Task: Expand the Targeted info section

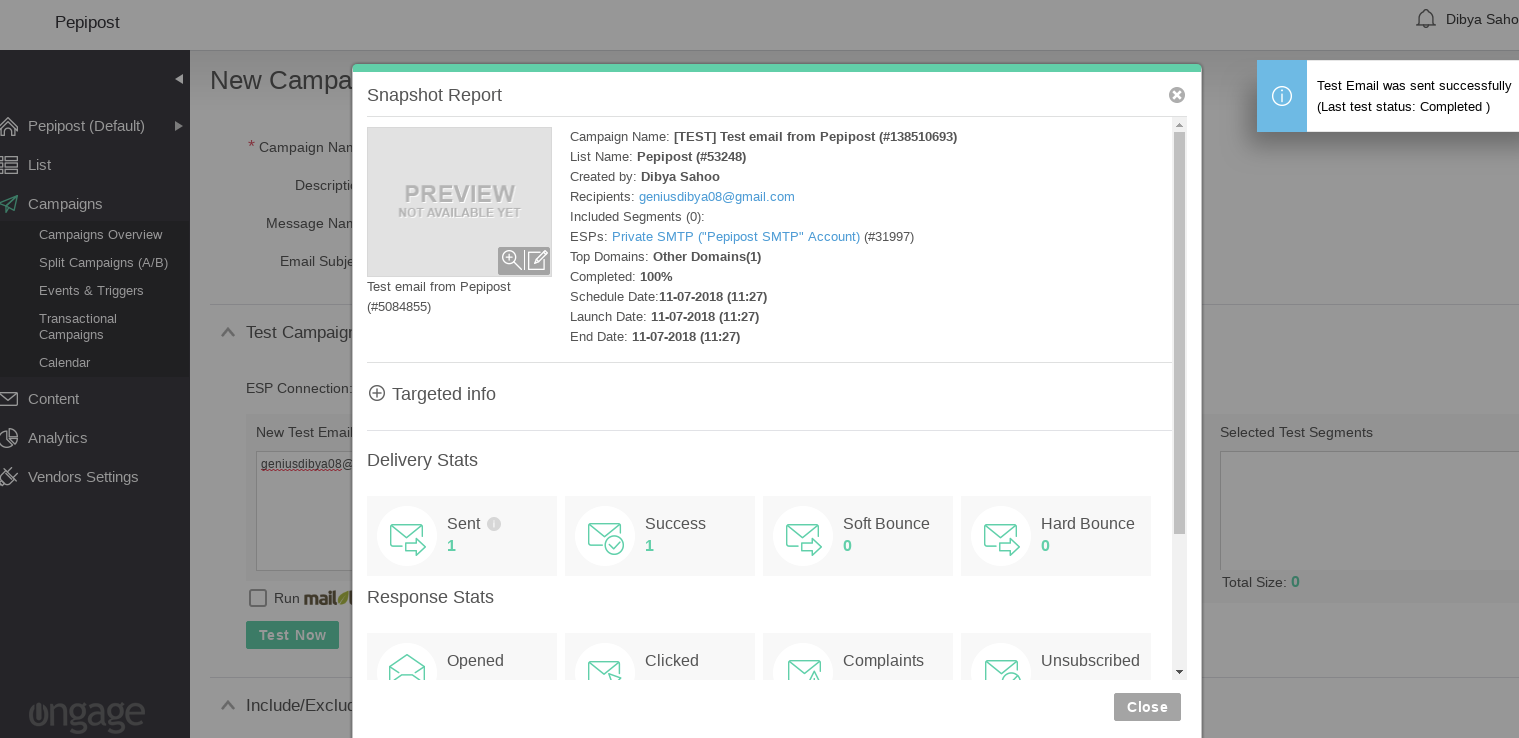Action: click(432, 394)
